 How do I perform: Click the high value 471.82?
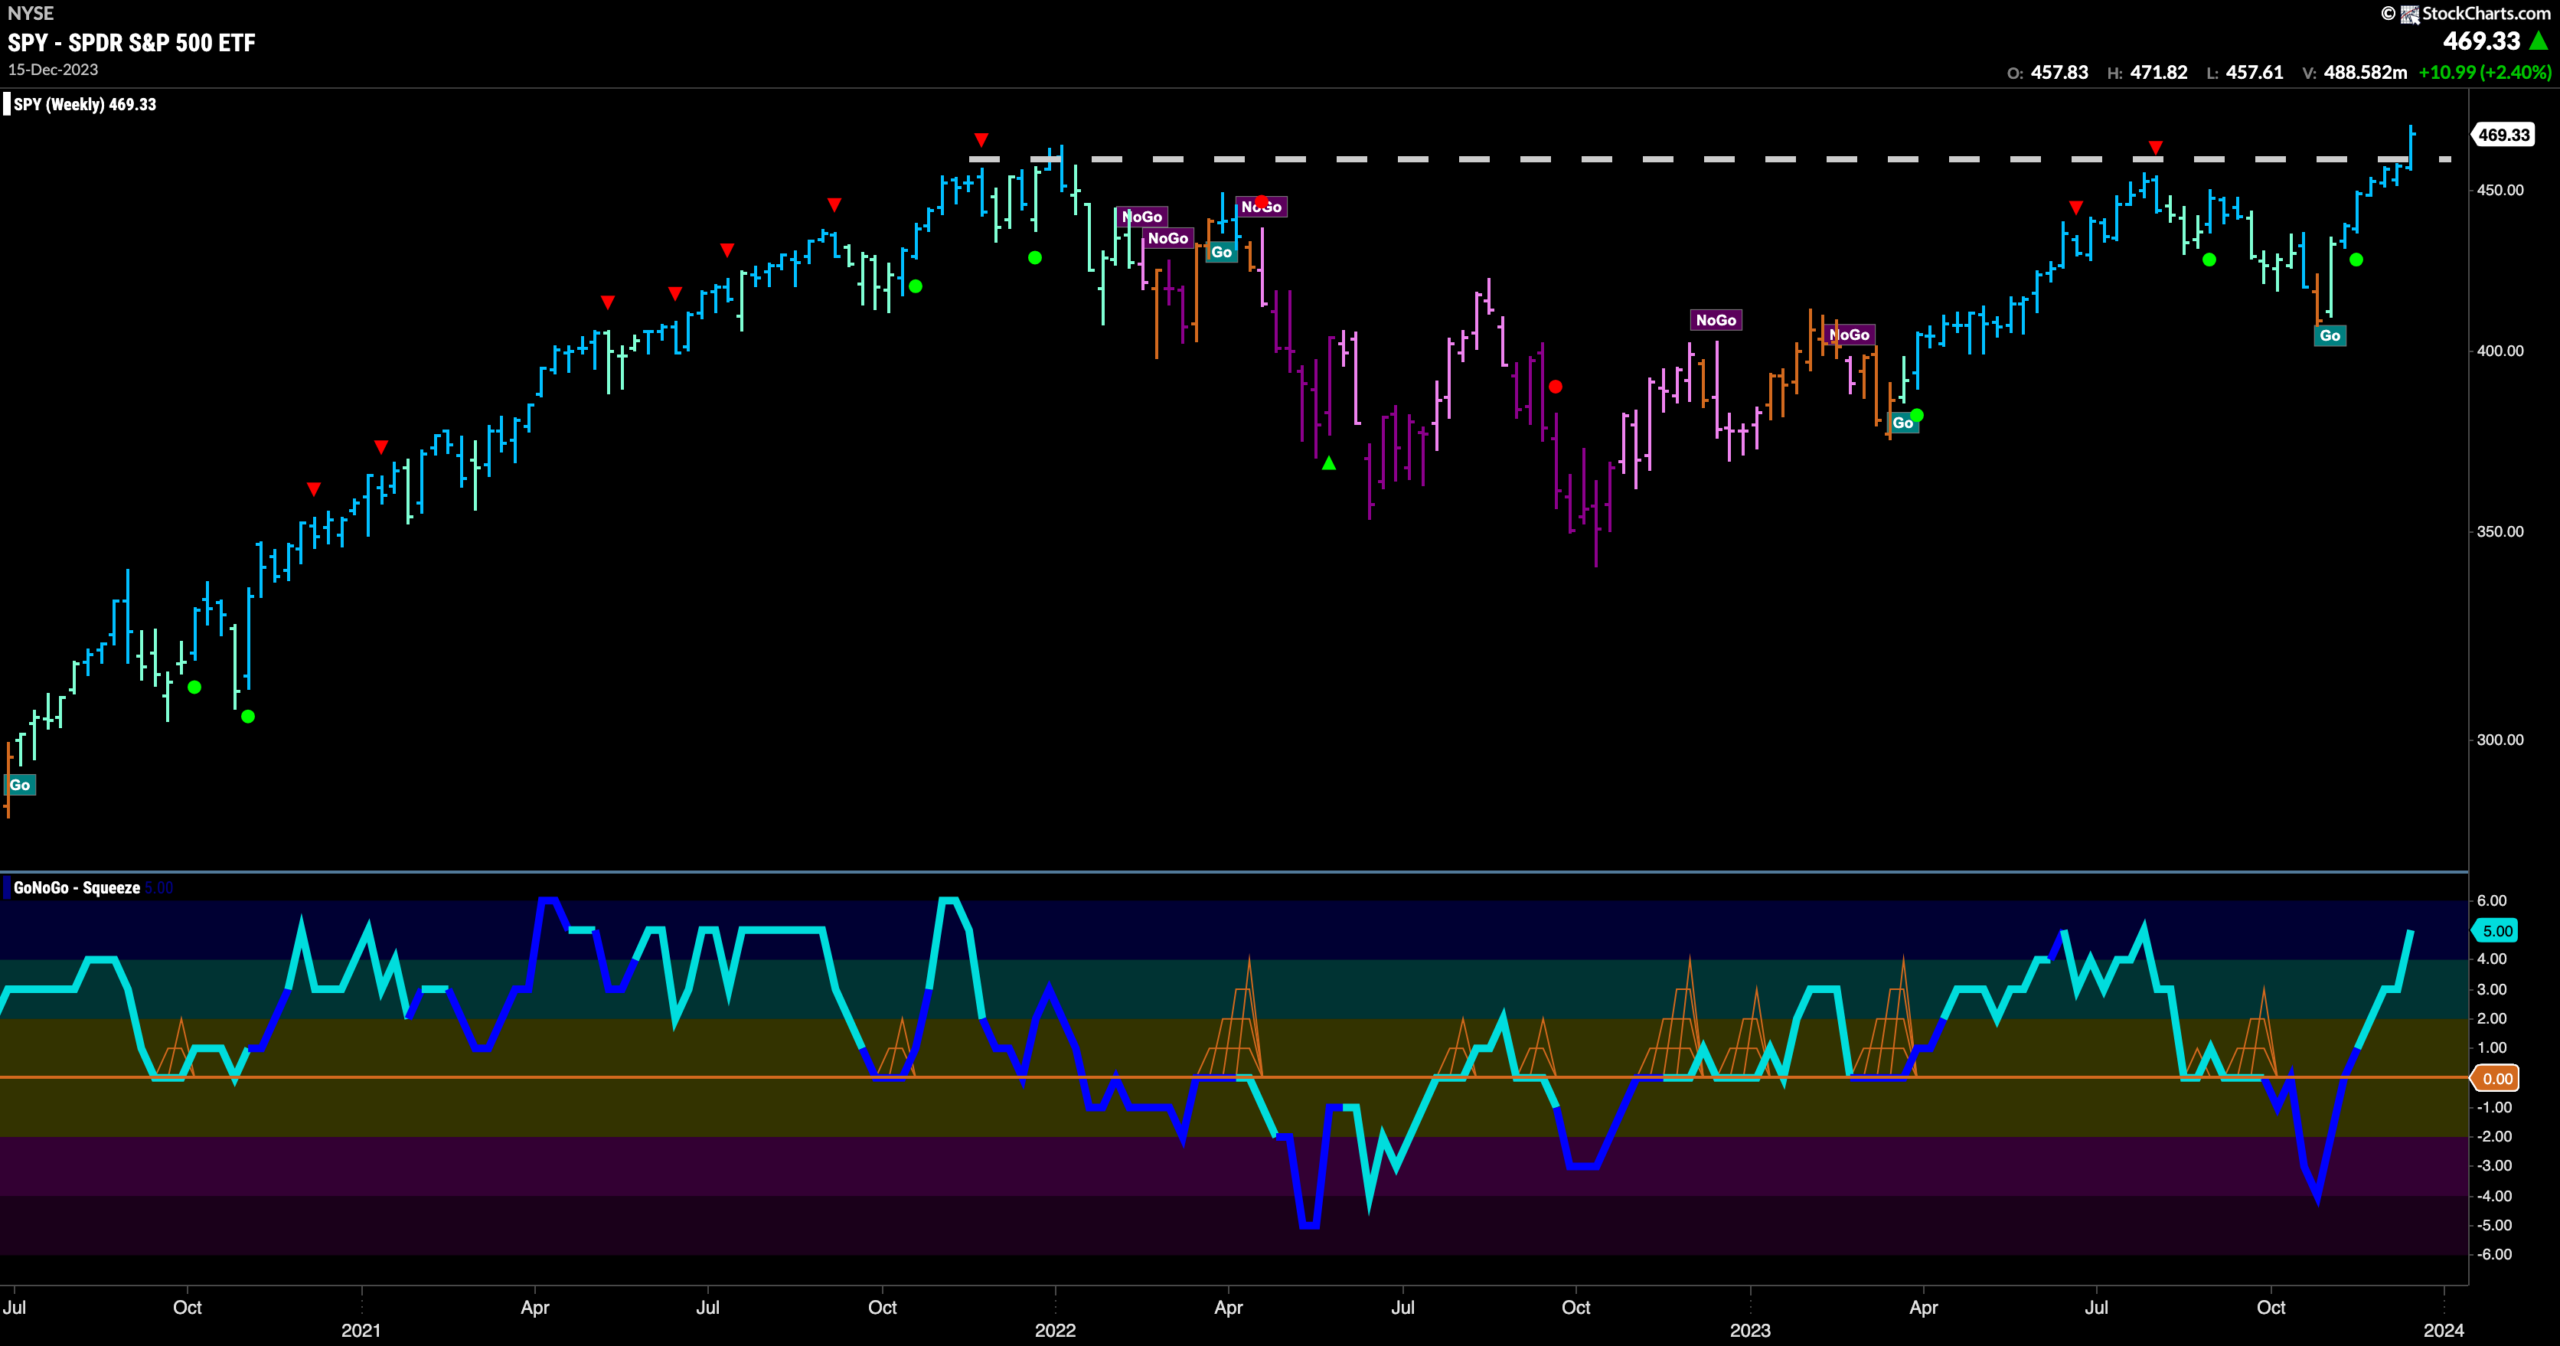pos(2158,73)
